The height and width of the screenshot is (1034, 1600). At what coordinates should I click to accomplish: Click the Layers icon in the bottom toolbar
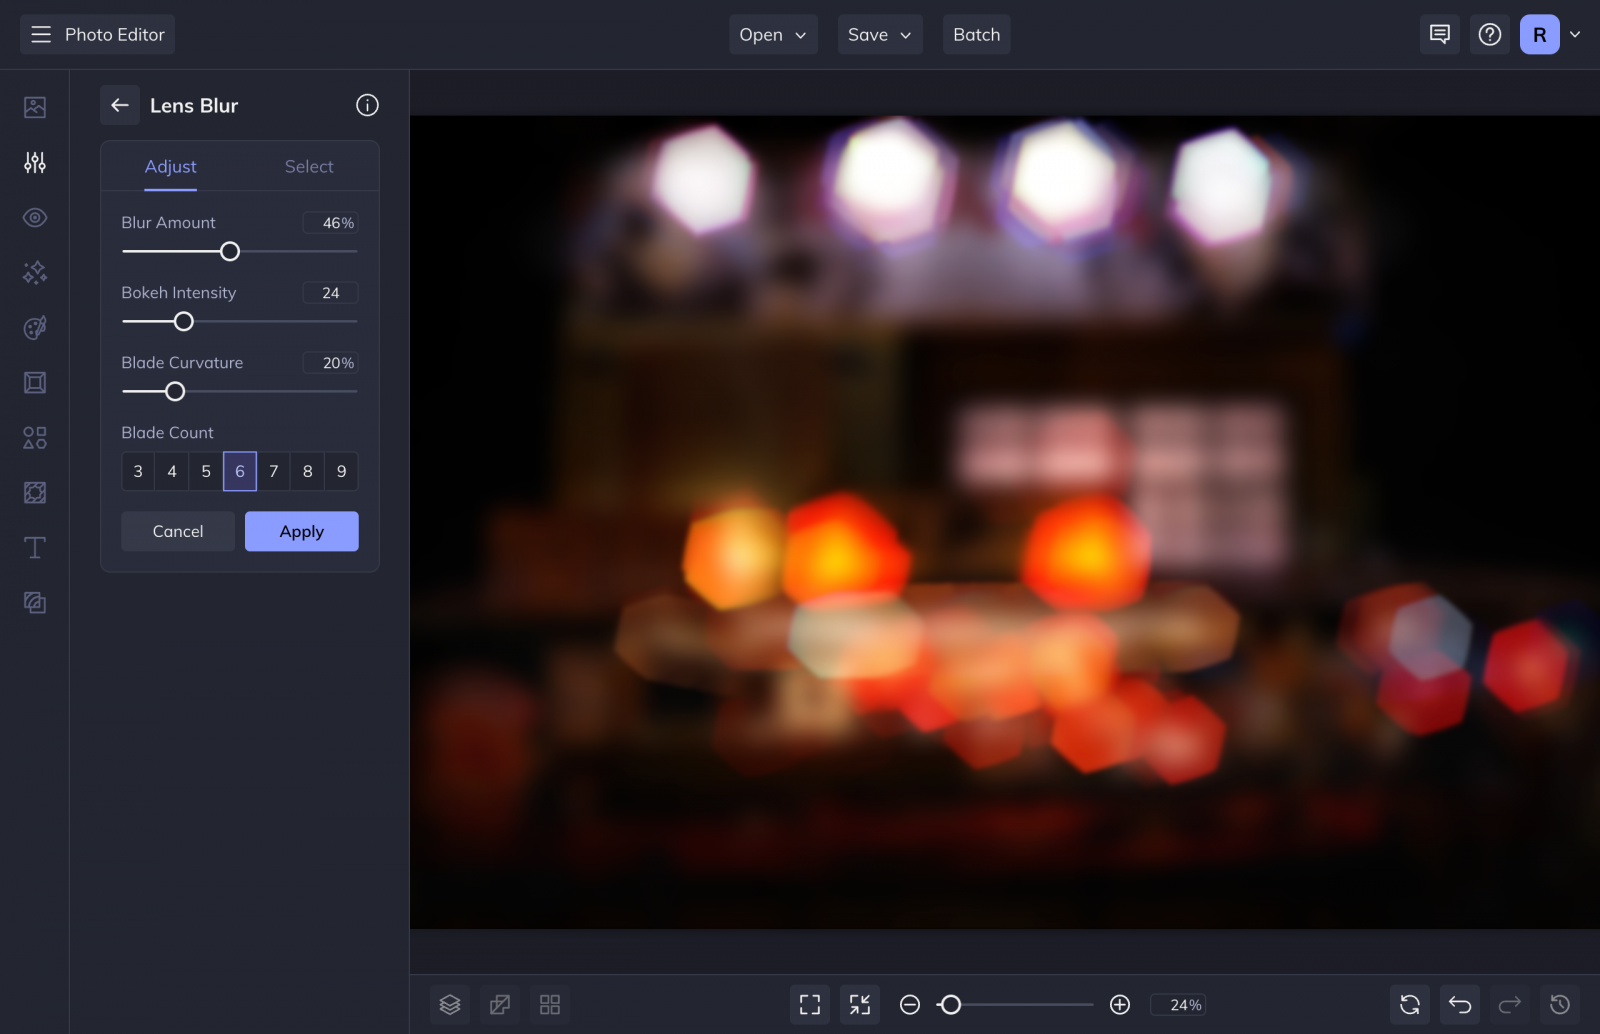point(449,1004)
